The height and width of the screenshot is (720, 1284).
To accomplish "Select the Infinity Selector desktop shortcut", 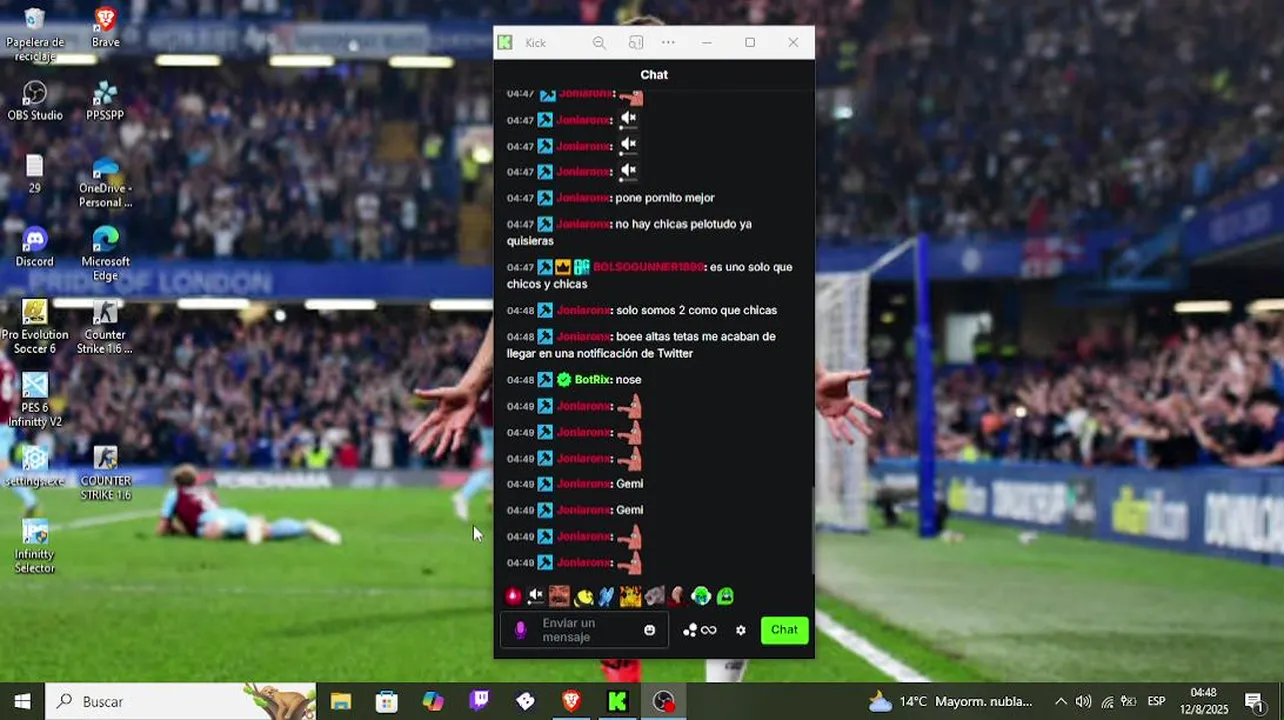I will point(35,547).
